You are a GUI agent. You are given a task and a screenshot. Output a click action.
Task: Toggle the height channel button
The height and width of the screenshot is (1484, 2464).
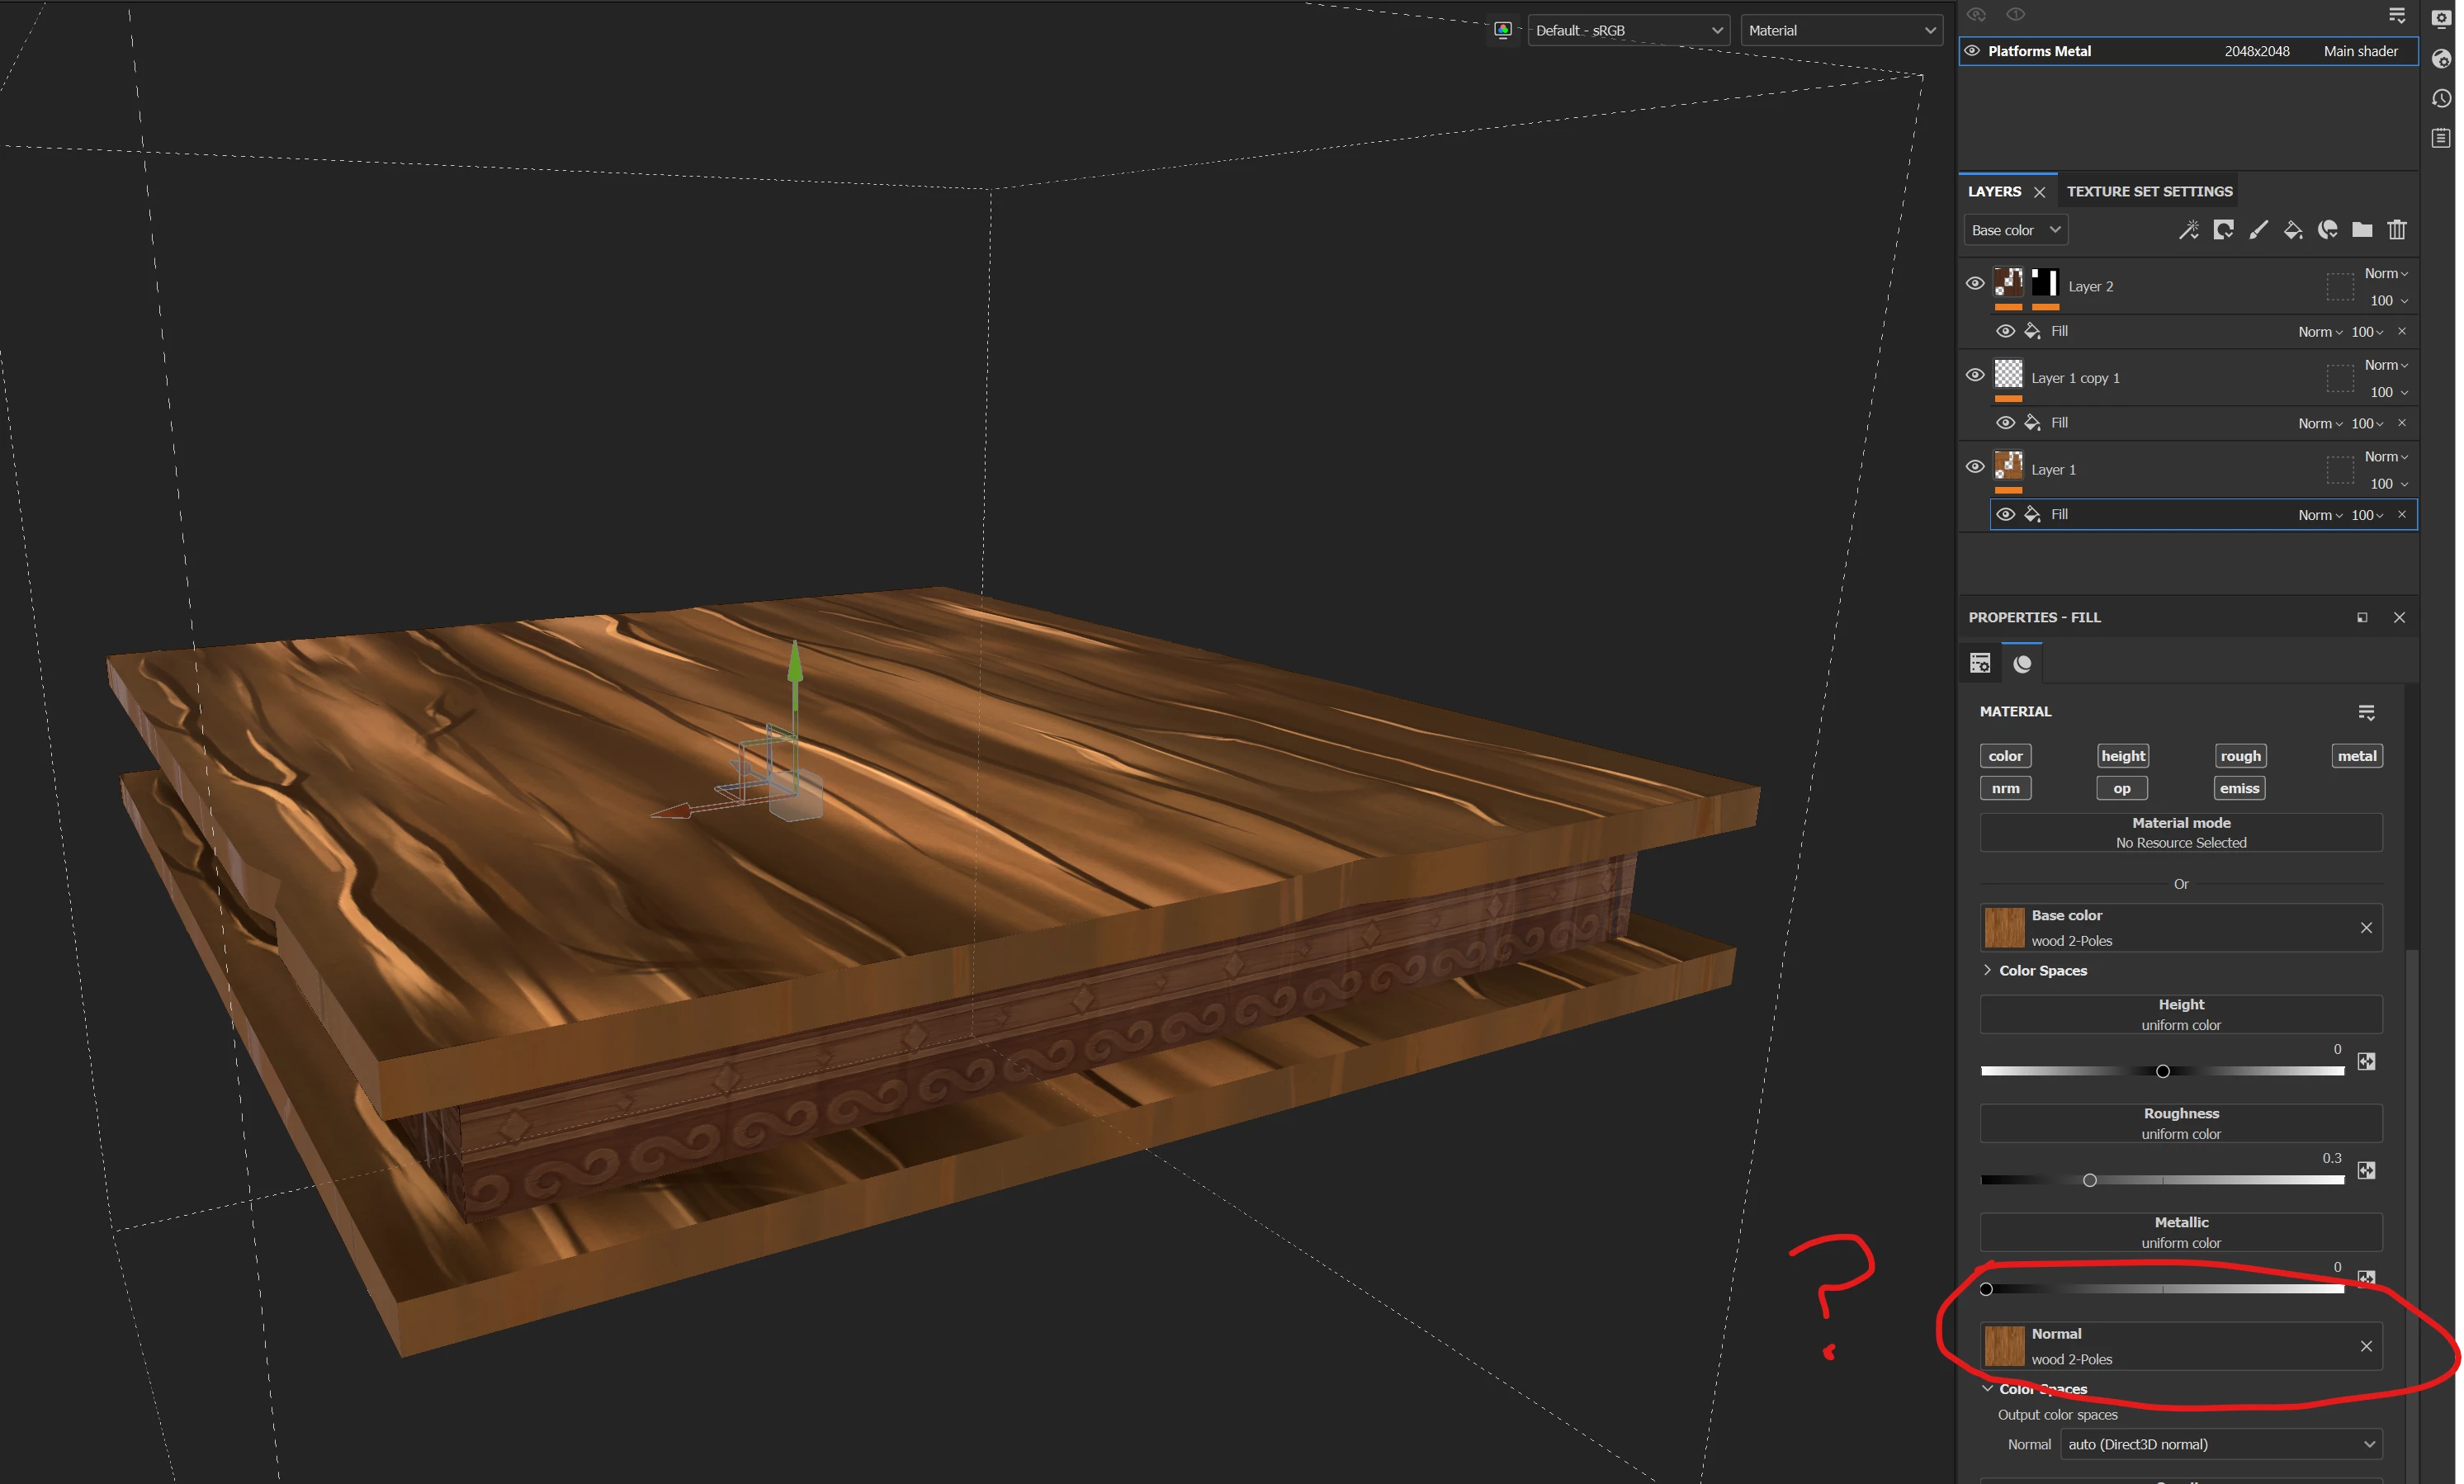[2122, 756]
